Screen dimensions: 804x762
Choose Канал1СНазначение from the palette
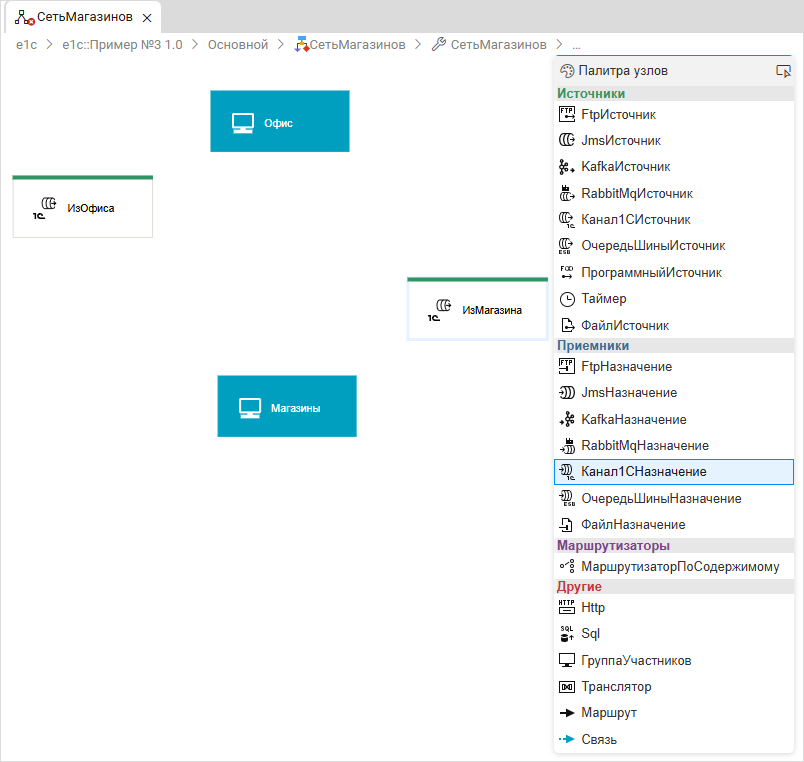tap(643, 472)
